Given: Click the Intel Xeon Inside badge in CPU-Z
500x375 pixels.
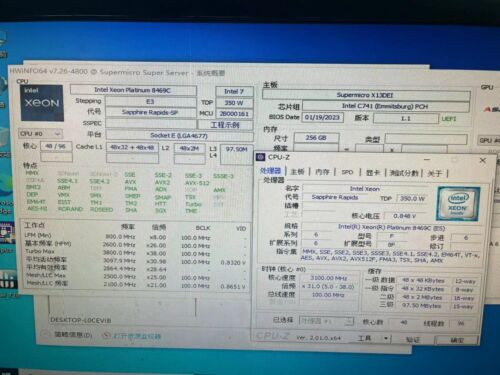Looking at the screenshot, I should (x=458, y=204).
